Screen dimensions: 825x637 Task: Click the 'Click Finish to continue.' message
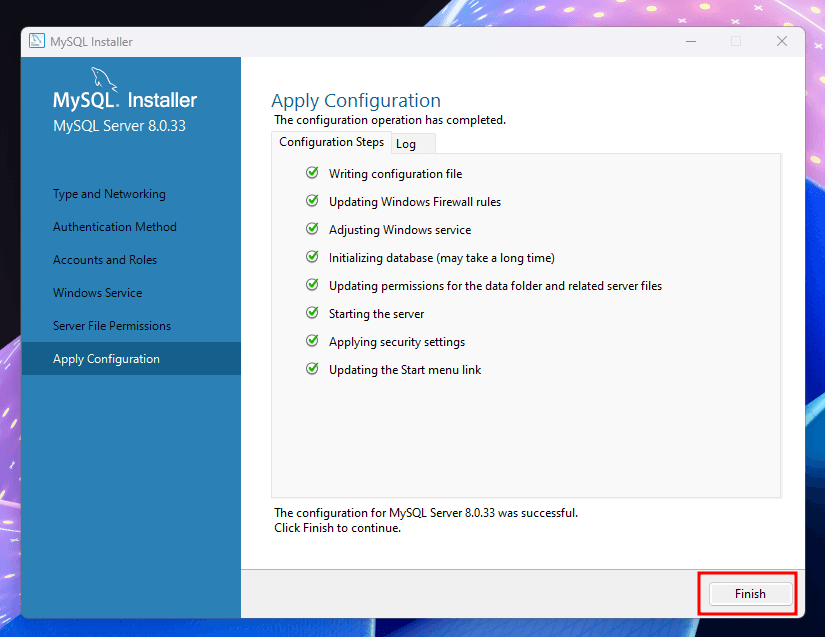click(x=337, y=528)
